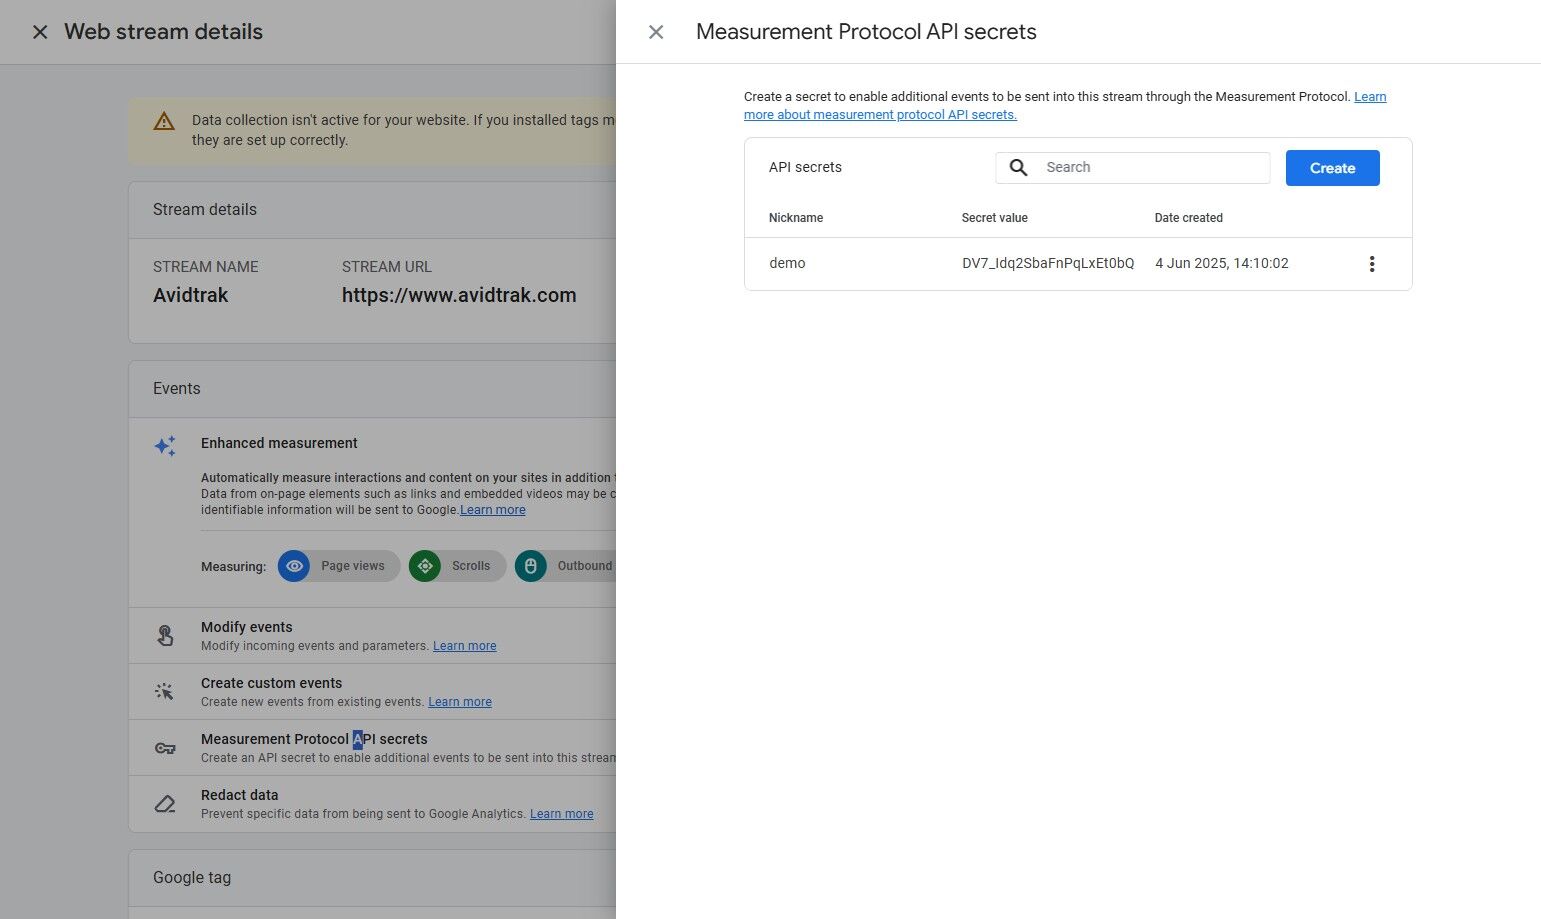Toggle the Page views measurement chip

(338, 566)
